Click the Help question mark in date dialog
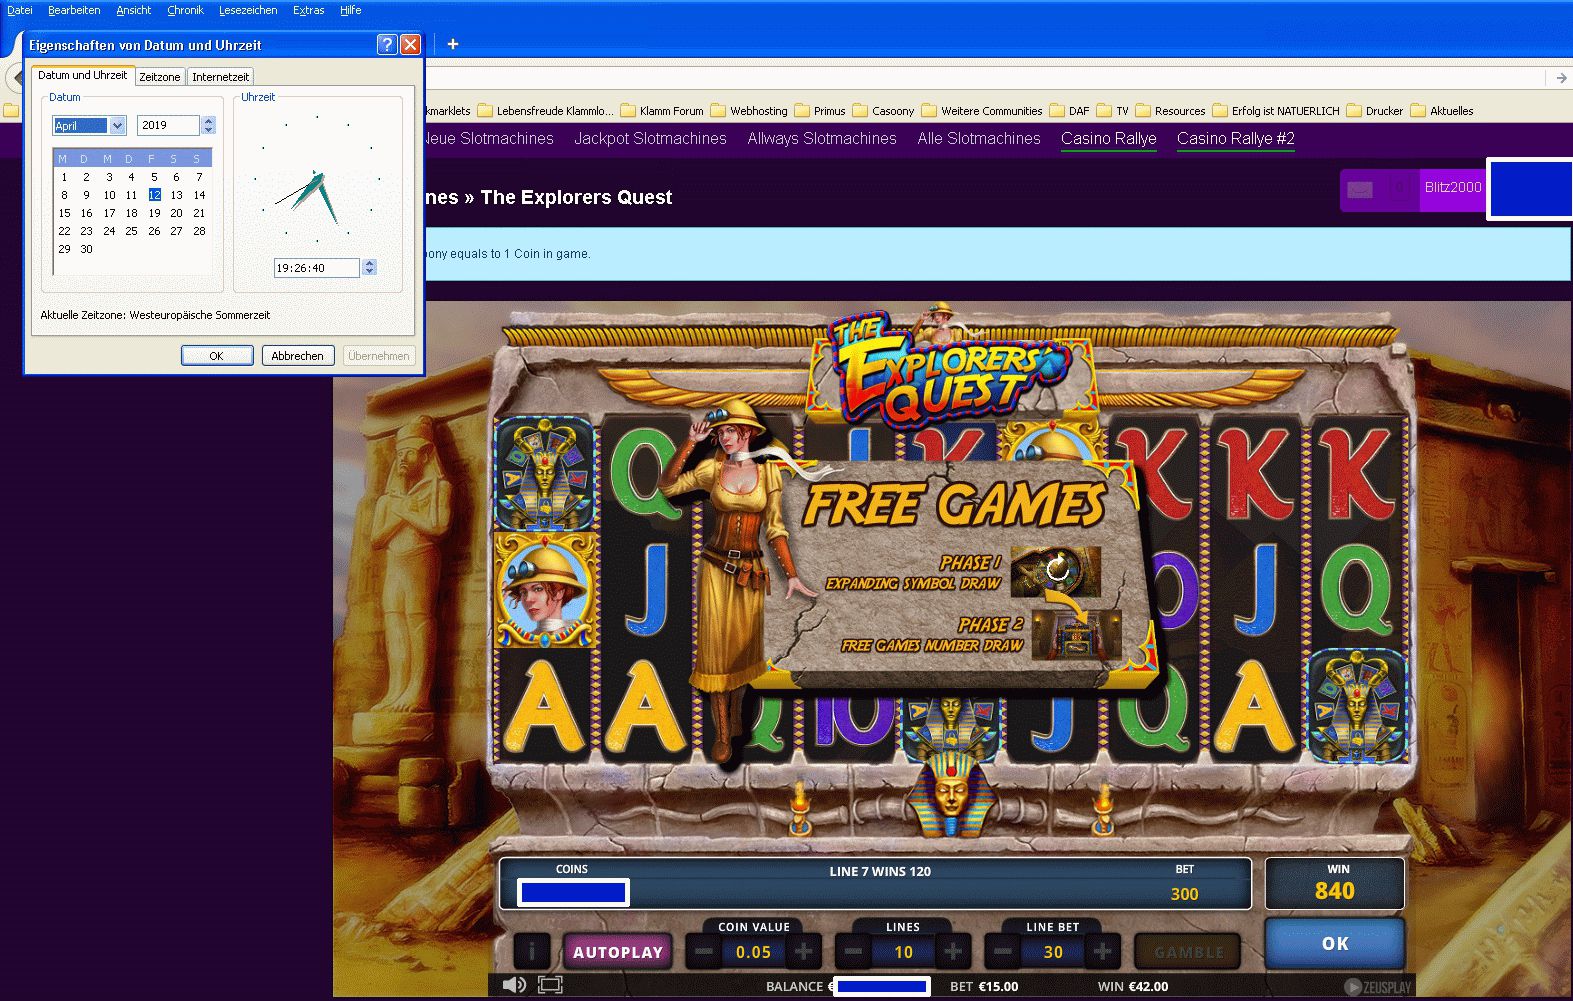Viewport: 1573px width, 1001px height. (x=387, y=44)
